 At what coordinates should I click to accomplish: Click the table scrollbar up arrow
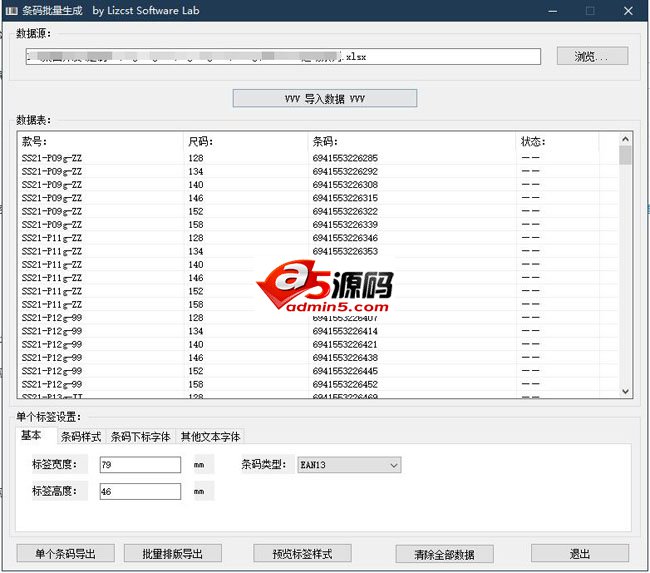tap(625, 139)
